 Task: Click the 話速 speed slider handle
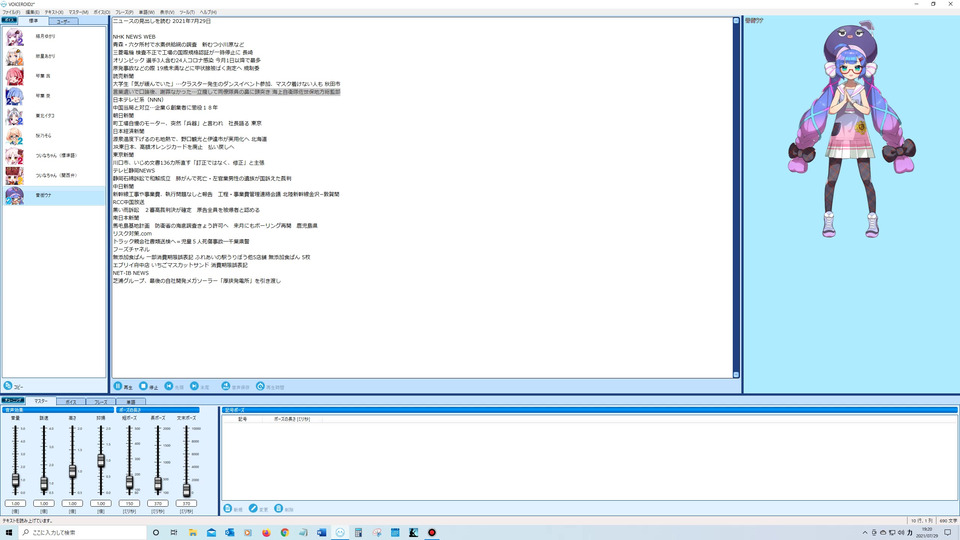point(44,484)
